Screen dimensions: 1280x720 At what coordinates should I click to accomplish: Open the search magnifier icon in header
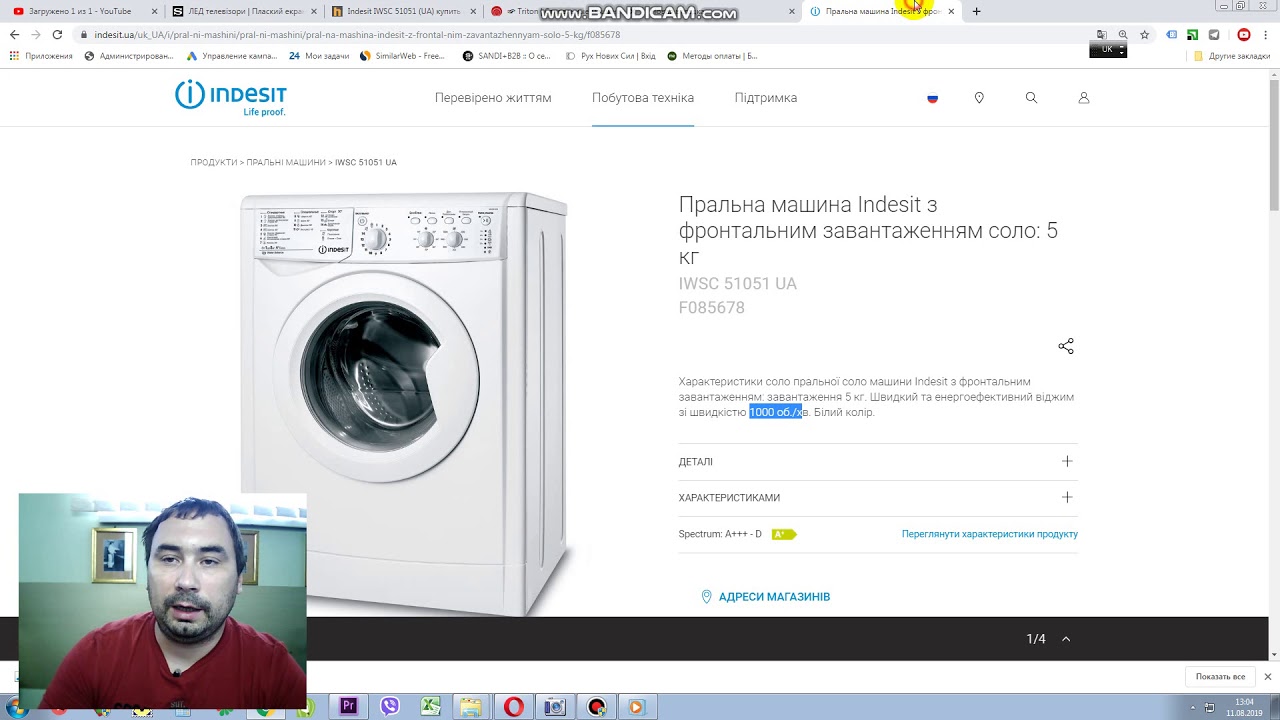coord(1031,98)
